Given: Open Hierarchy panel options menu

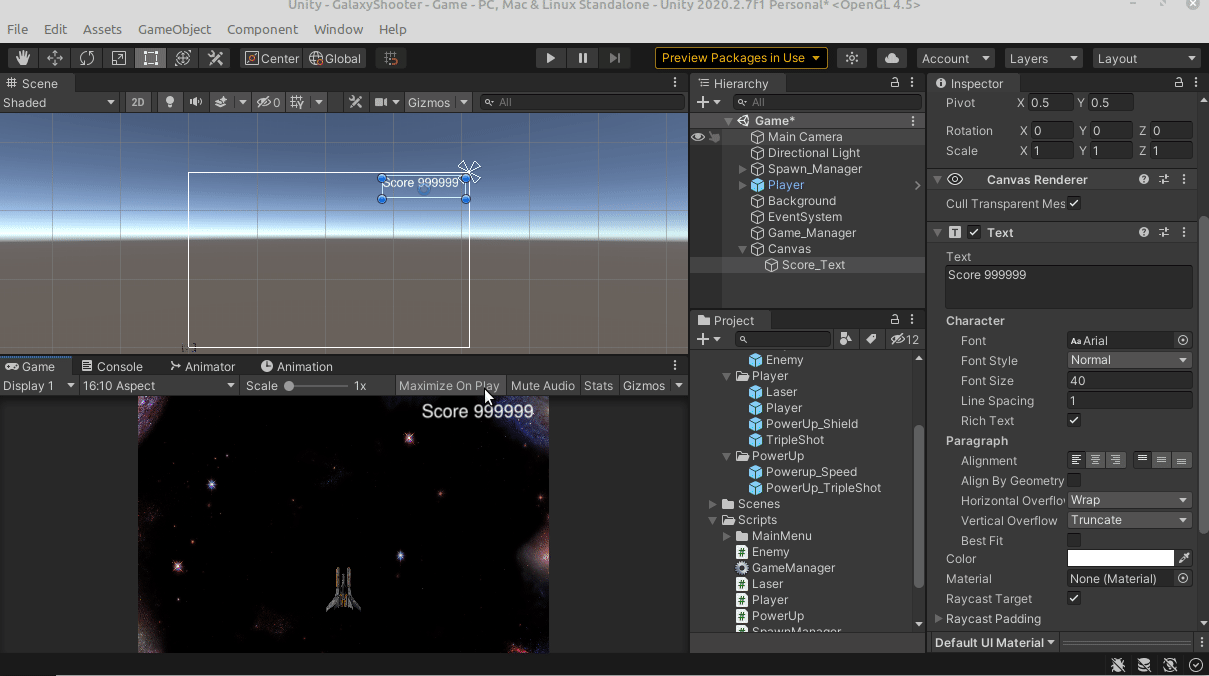Looking at the screenshot, I should click(913, 83).
